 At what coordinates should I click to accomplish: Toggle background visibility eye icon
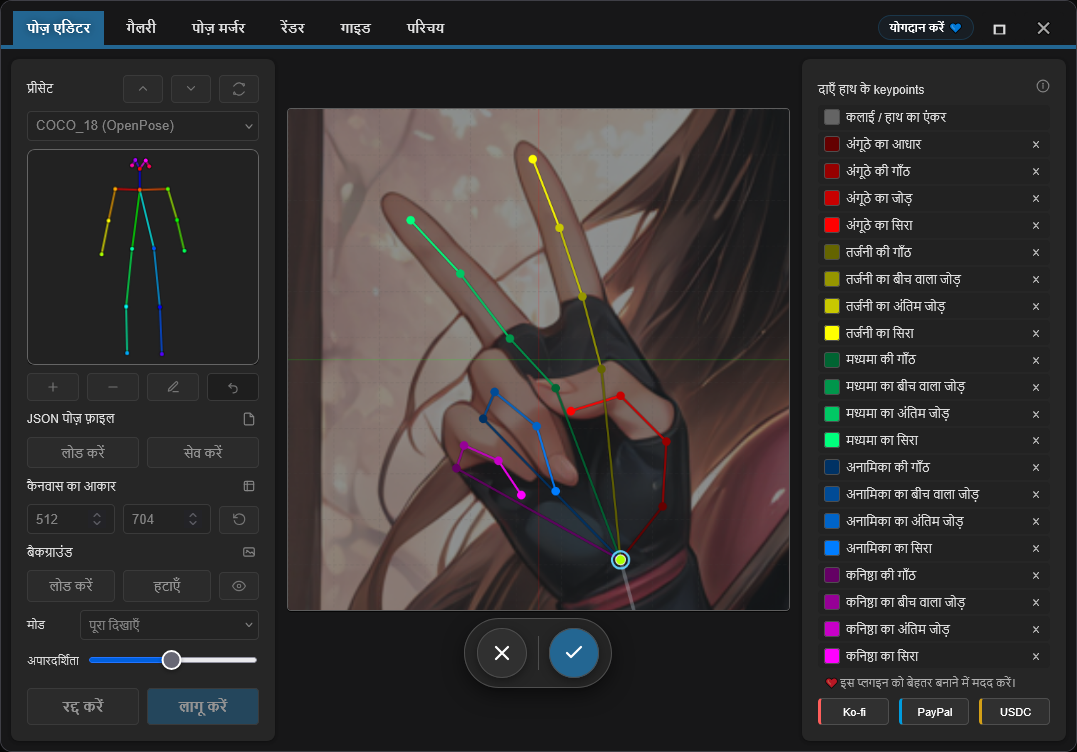coord(239,586)
